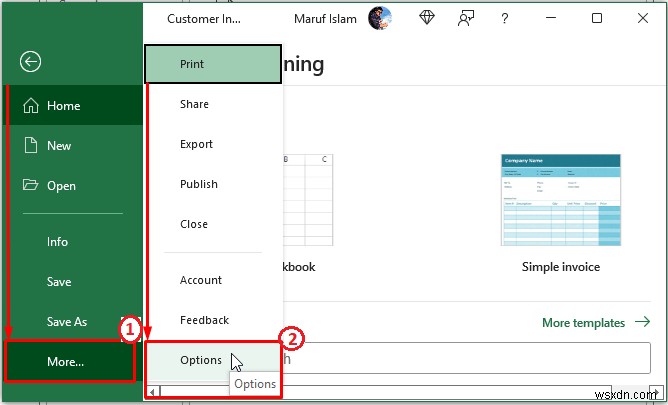Screen dimensions: 668x405
Task: Minimize the Excel window
Action: [x=551, y=18]
